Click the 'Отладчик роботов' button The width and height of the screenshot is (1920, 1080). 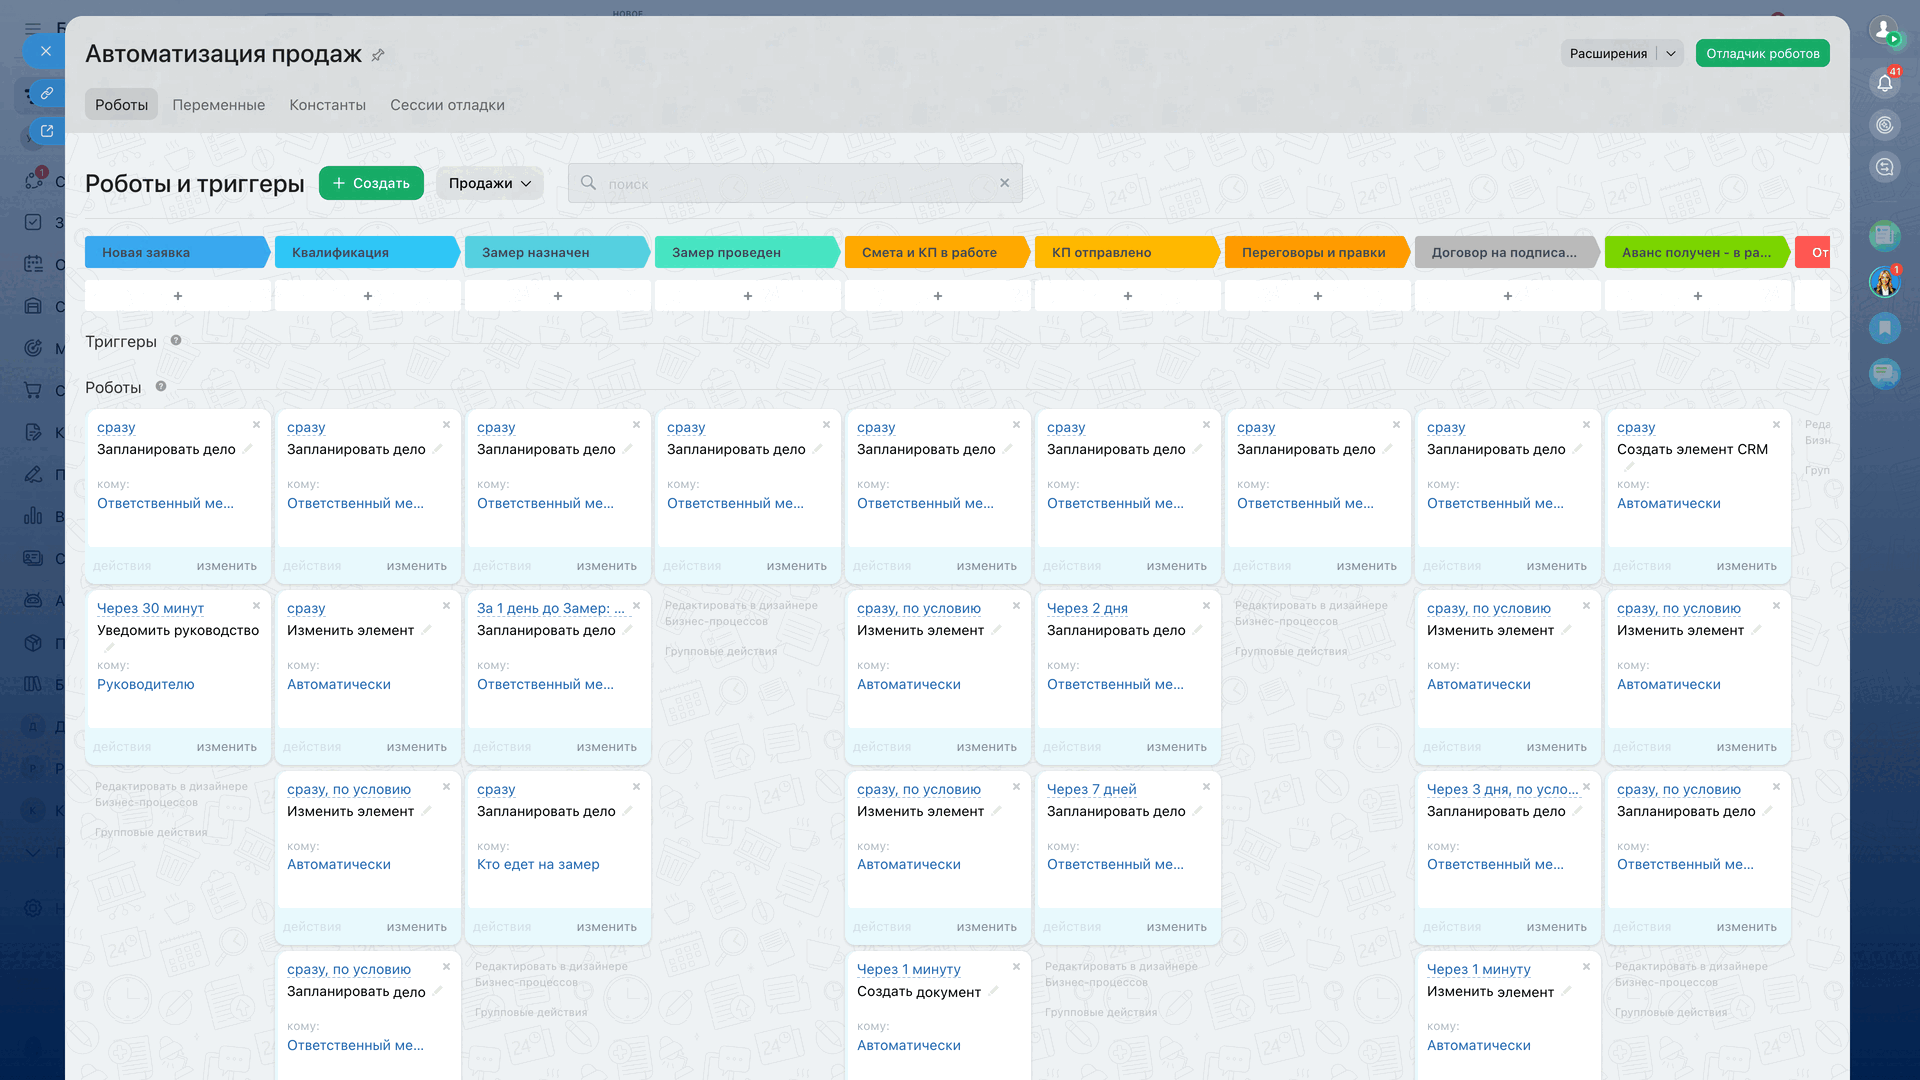[x=1762, y=54]
